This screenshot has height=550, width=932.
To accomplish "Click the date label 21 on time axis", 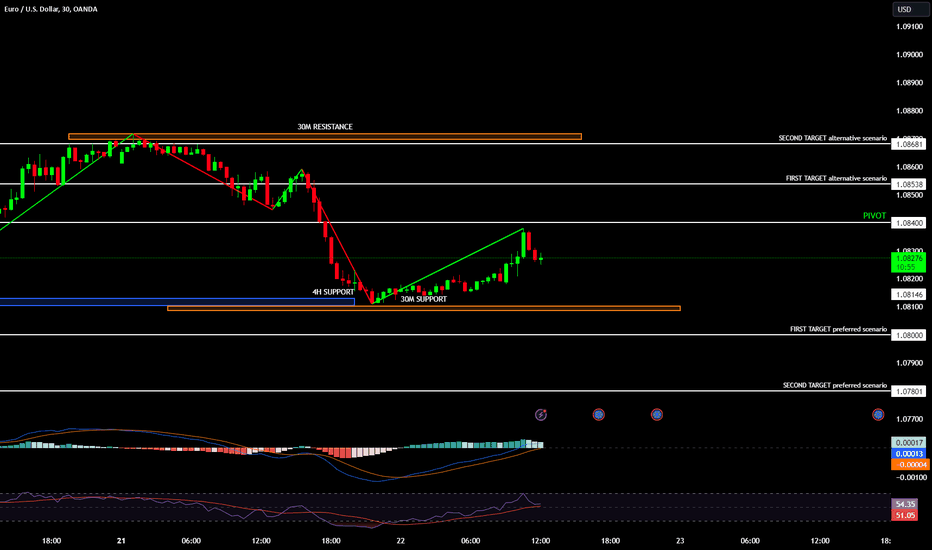I will (121, 540).
